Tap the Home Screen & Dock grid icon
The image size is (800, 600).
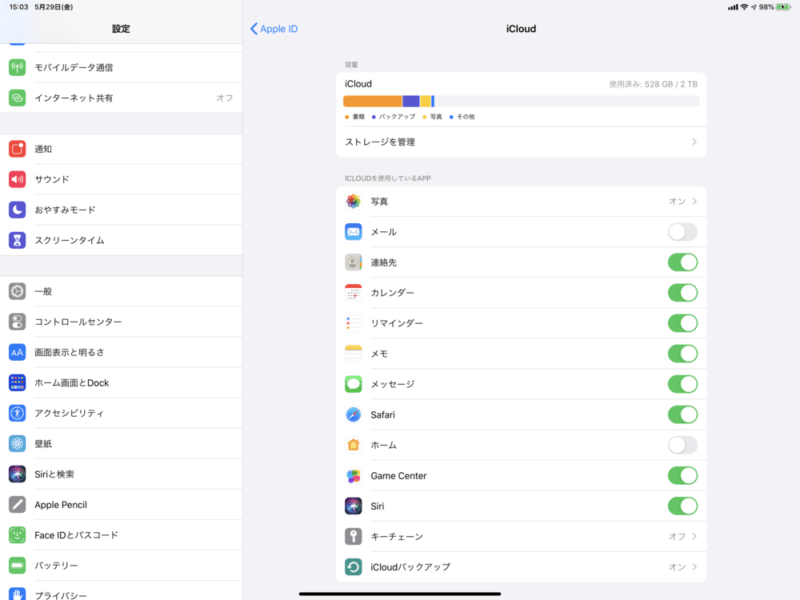click(x=17, y=383)
